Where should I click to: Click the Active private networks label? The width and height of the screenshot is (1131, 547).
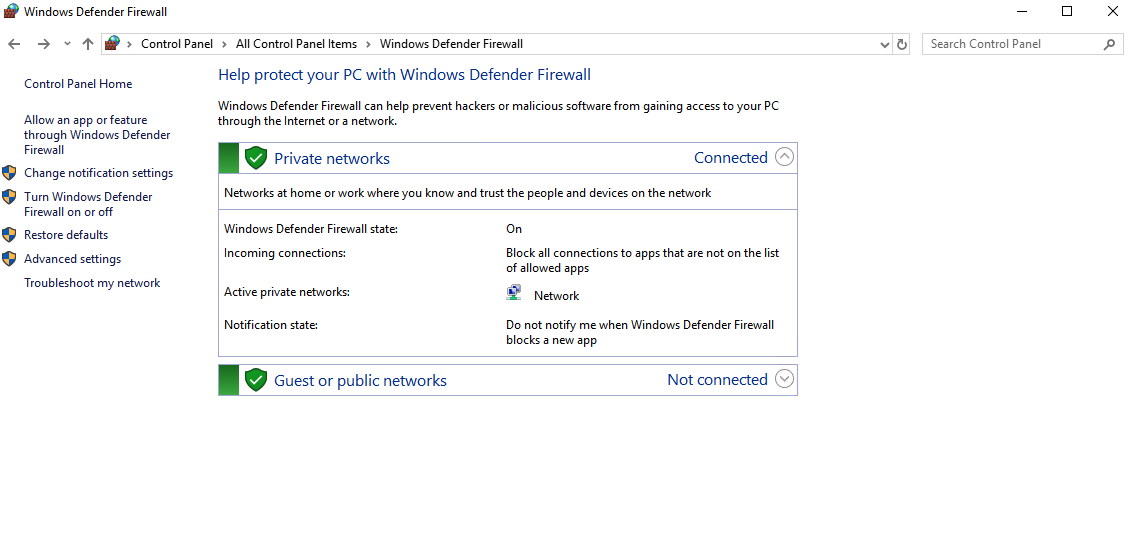click(287, 292)
